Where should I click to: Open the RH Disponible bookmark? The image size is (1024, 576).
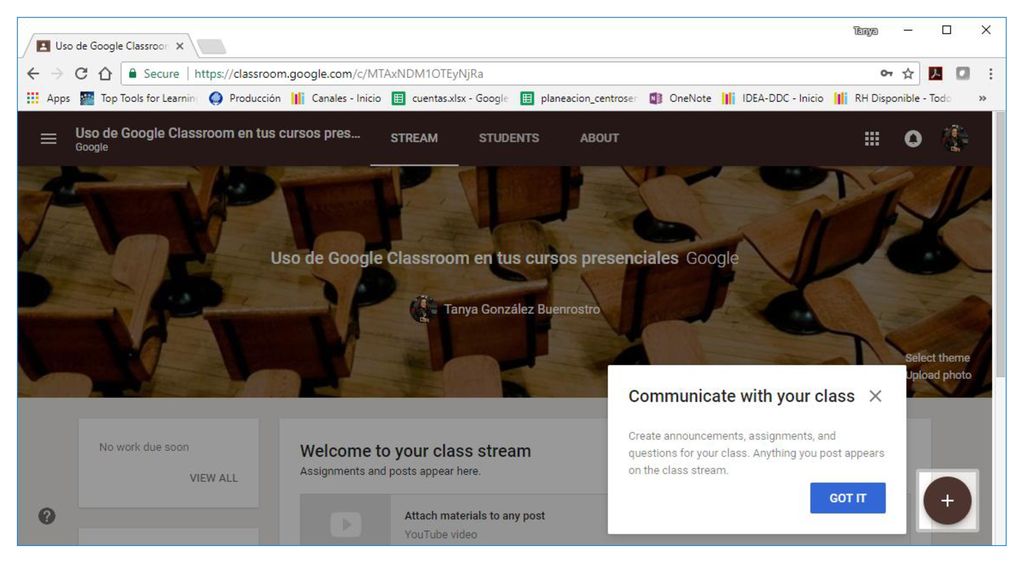893,98
